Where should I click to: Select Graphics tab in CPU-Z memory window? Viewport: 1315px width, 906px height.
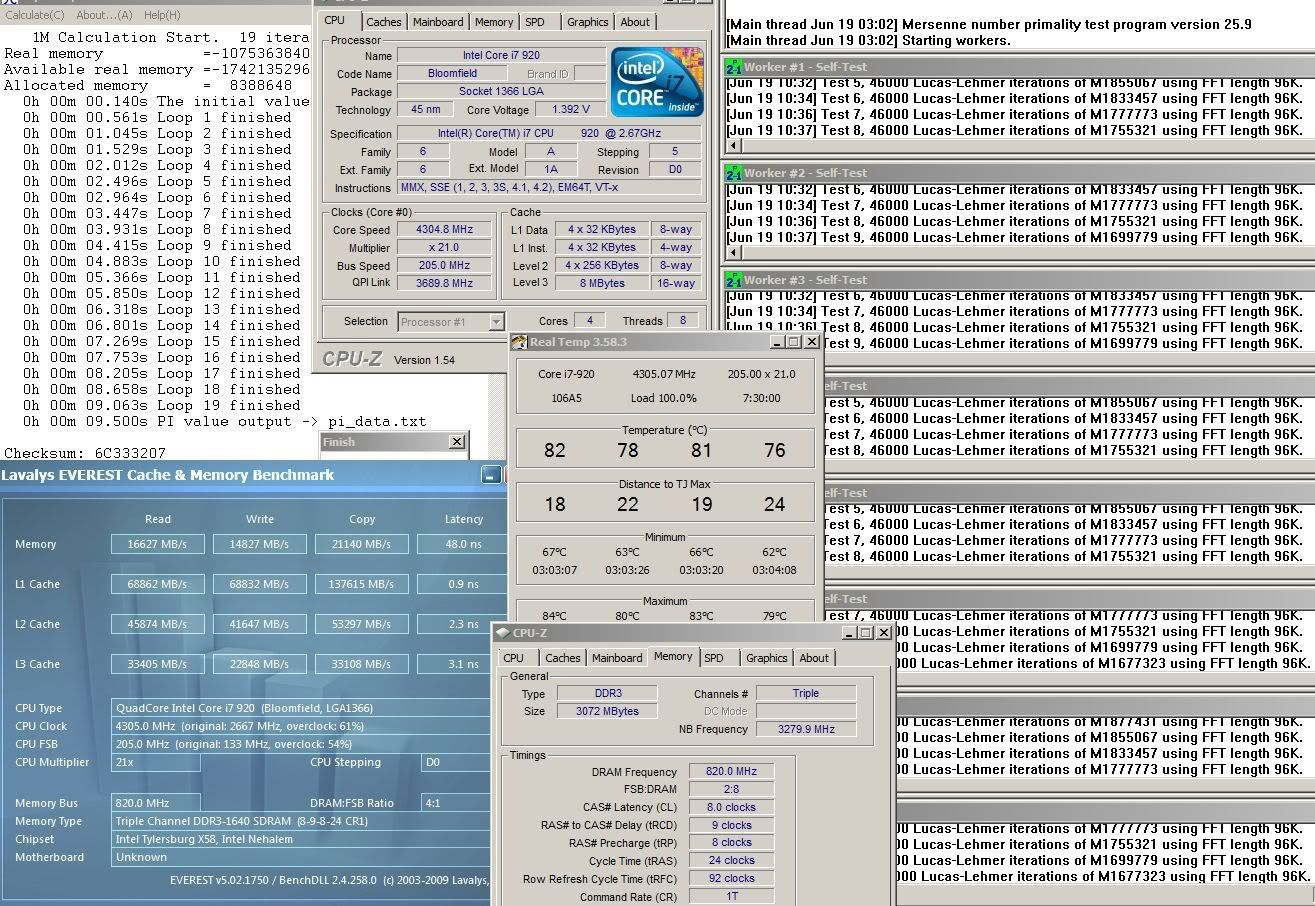[x=766, y=658]
